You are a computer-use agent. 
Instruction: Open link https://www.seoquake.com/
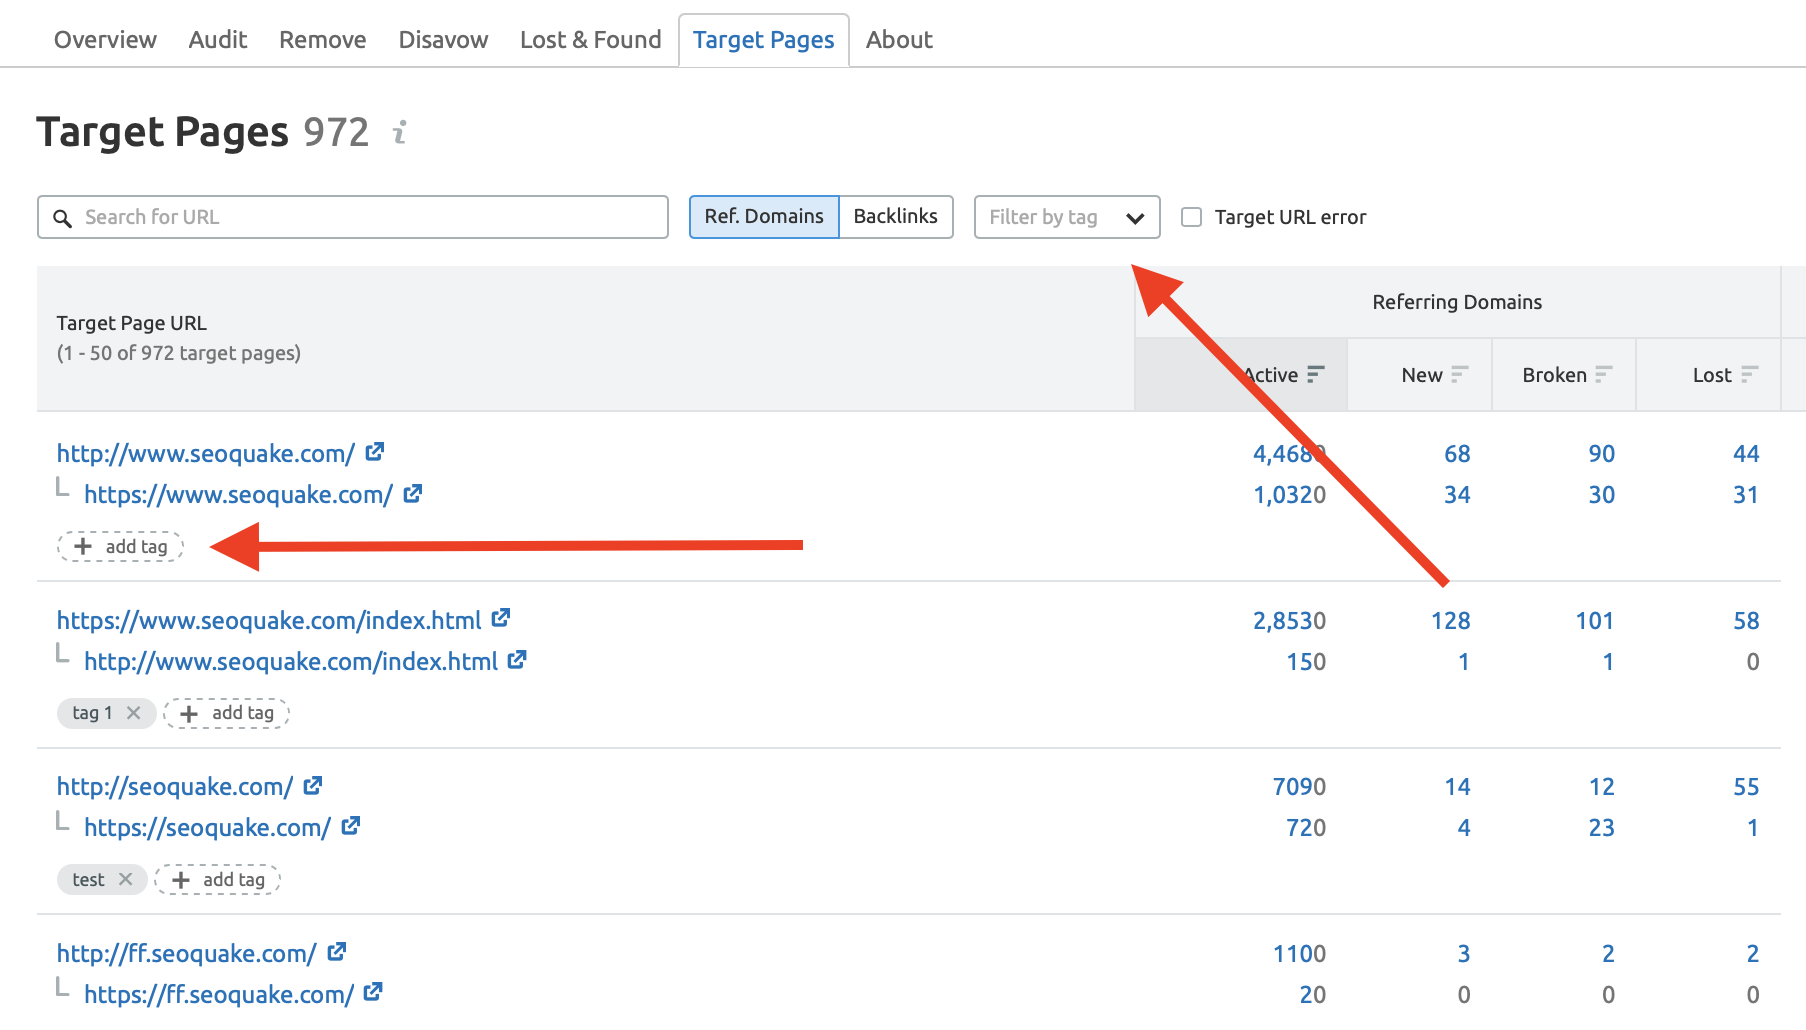[238, 495]
